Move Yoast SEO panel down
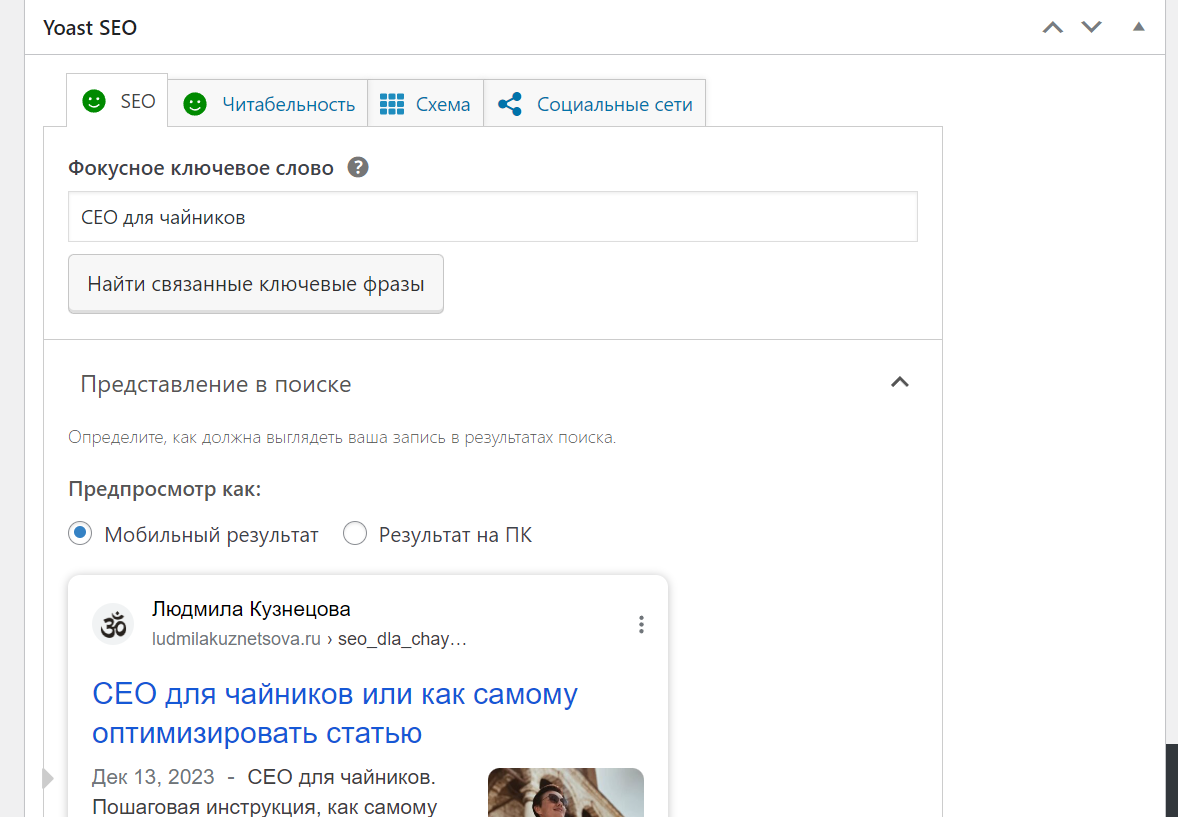 [x=1091, y=28]
